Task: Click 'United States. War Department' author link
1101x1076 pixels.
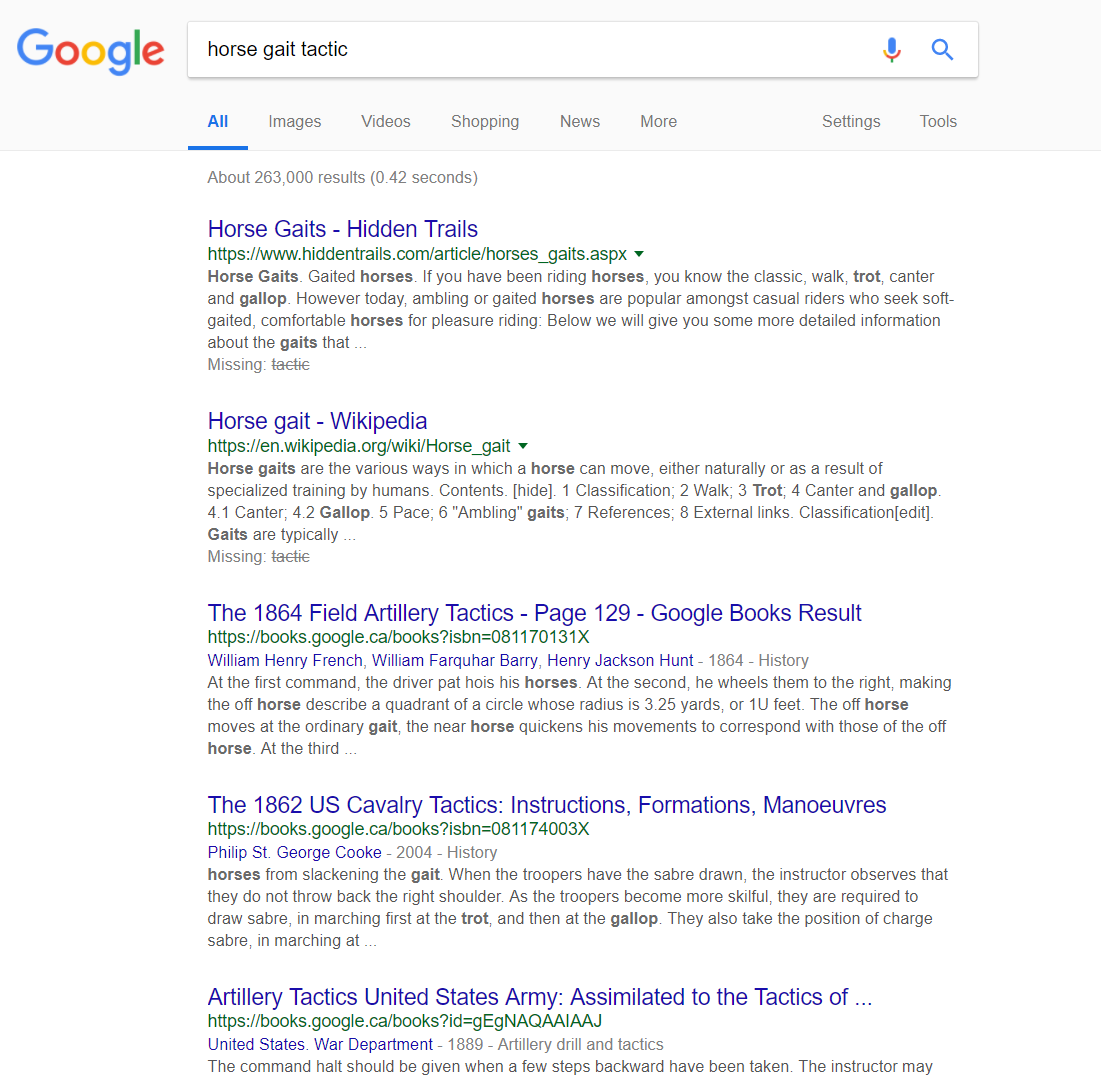Action: tap(320, 1044)
